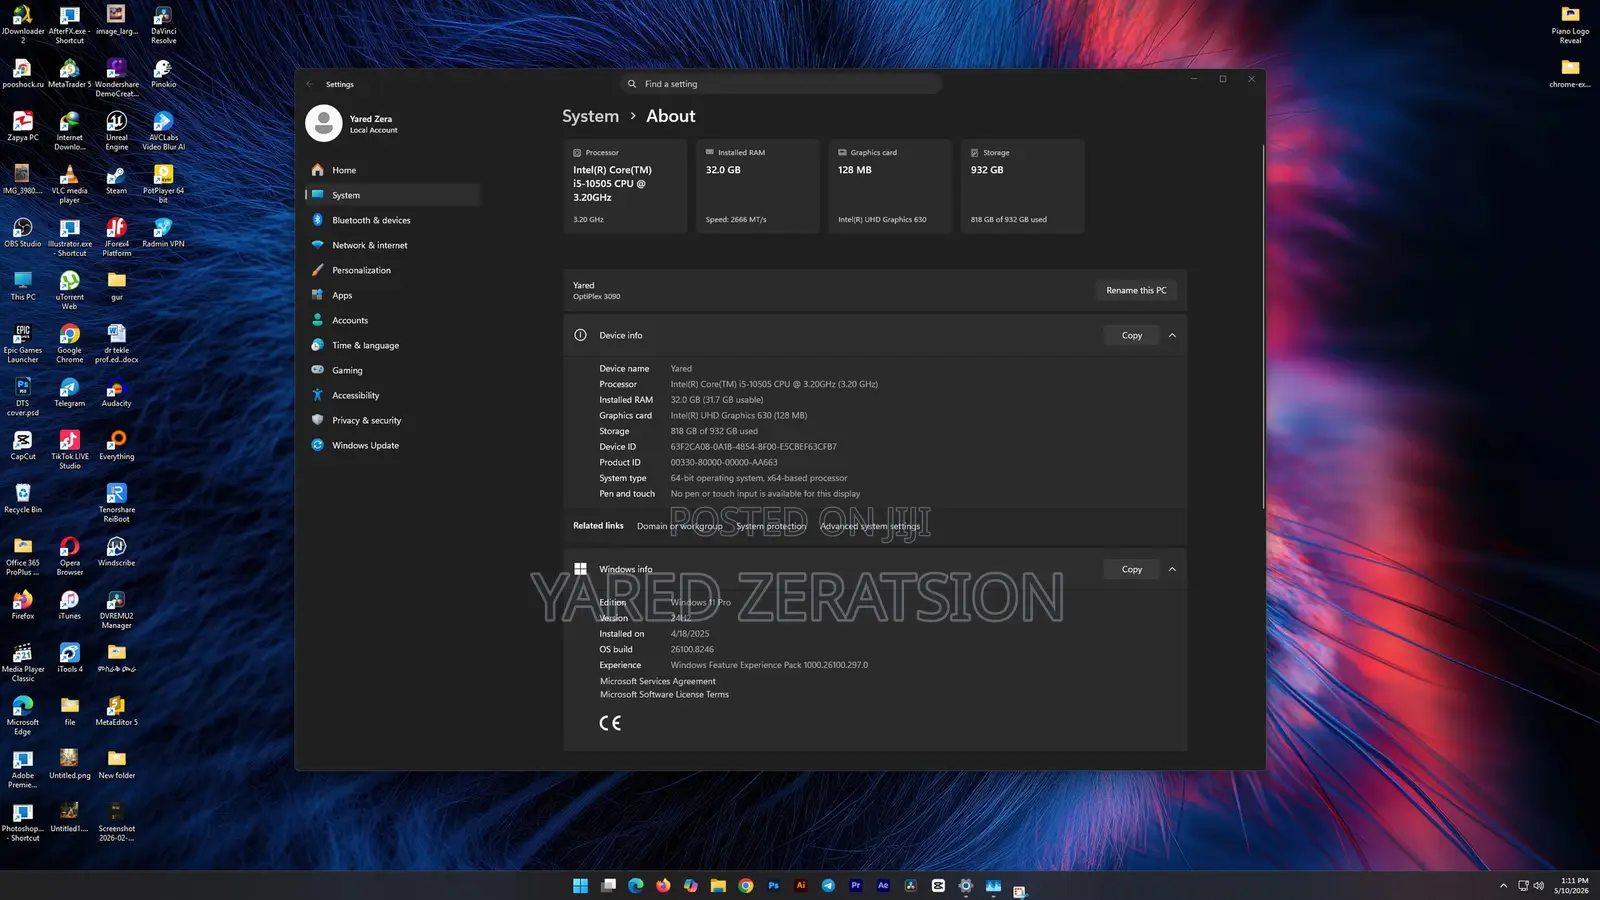Click the Yared Zera account avatar
The image size is (1600, 900).
[323, 123]
